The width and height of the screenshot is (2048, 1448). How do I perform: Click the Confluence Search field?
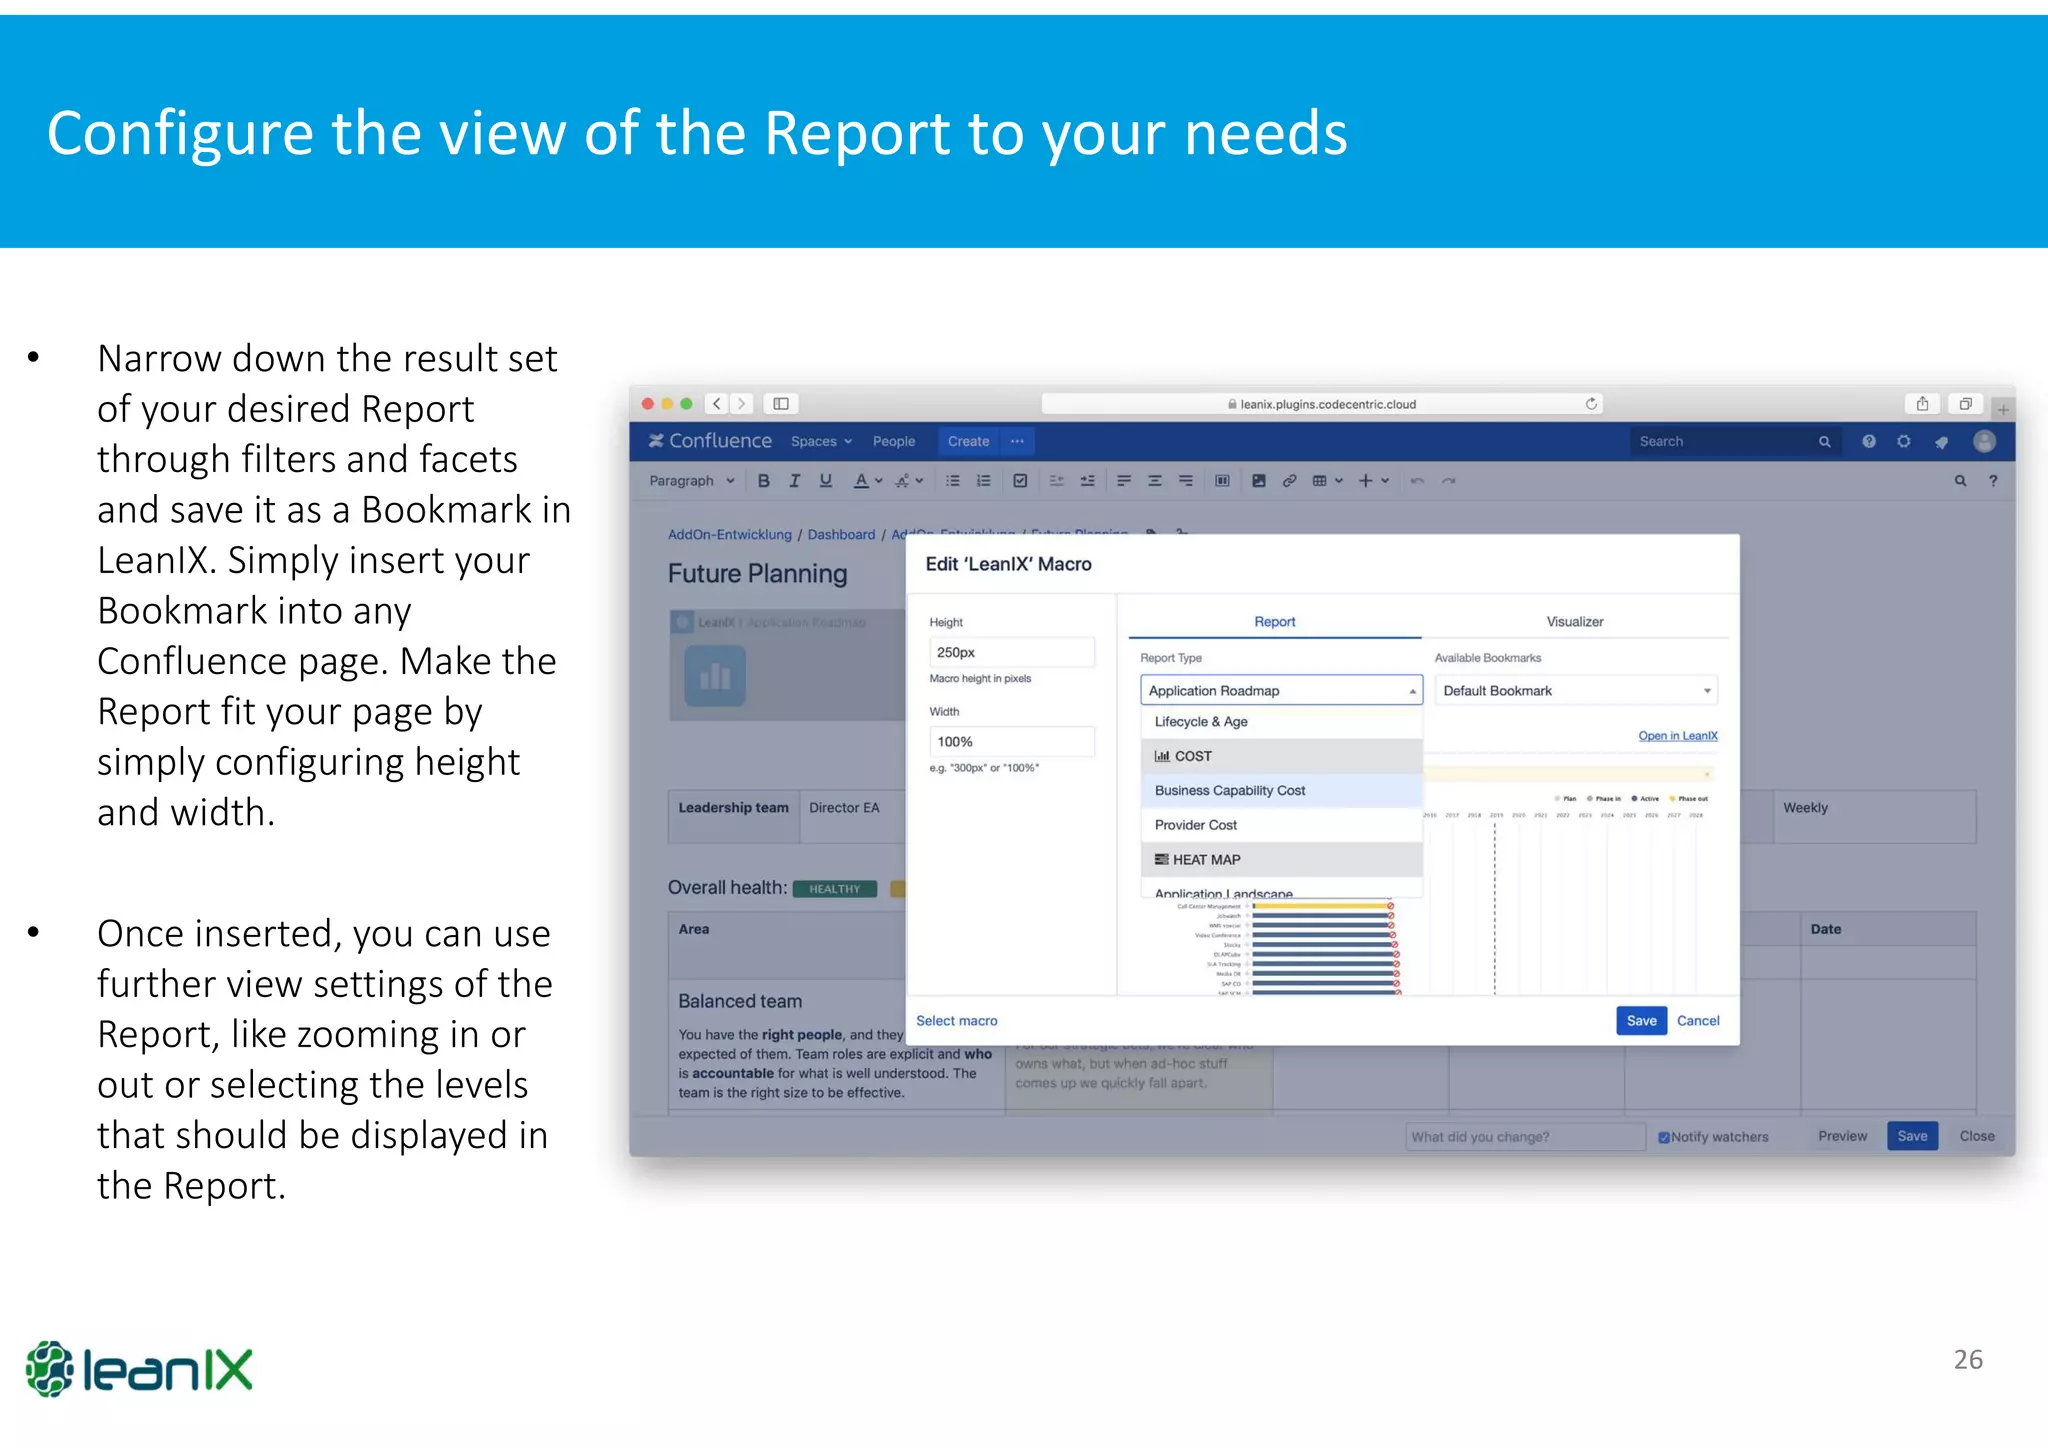(x=1734, y=441)
